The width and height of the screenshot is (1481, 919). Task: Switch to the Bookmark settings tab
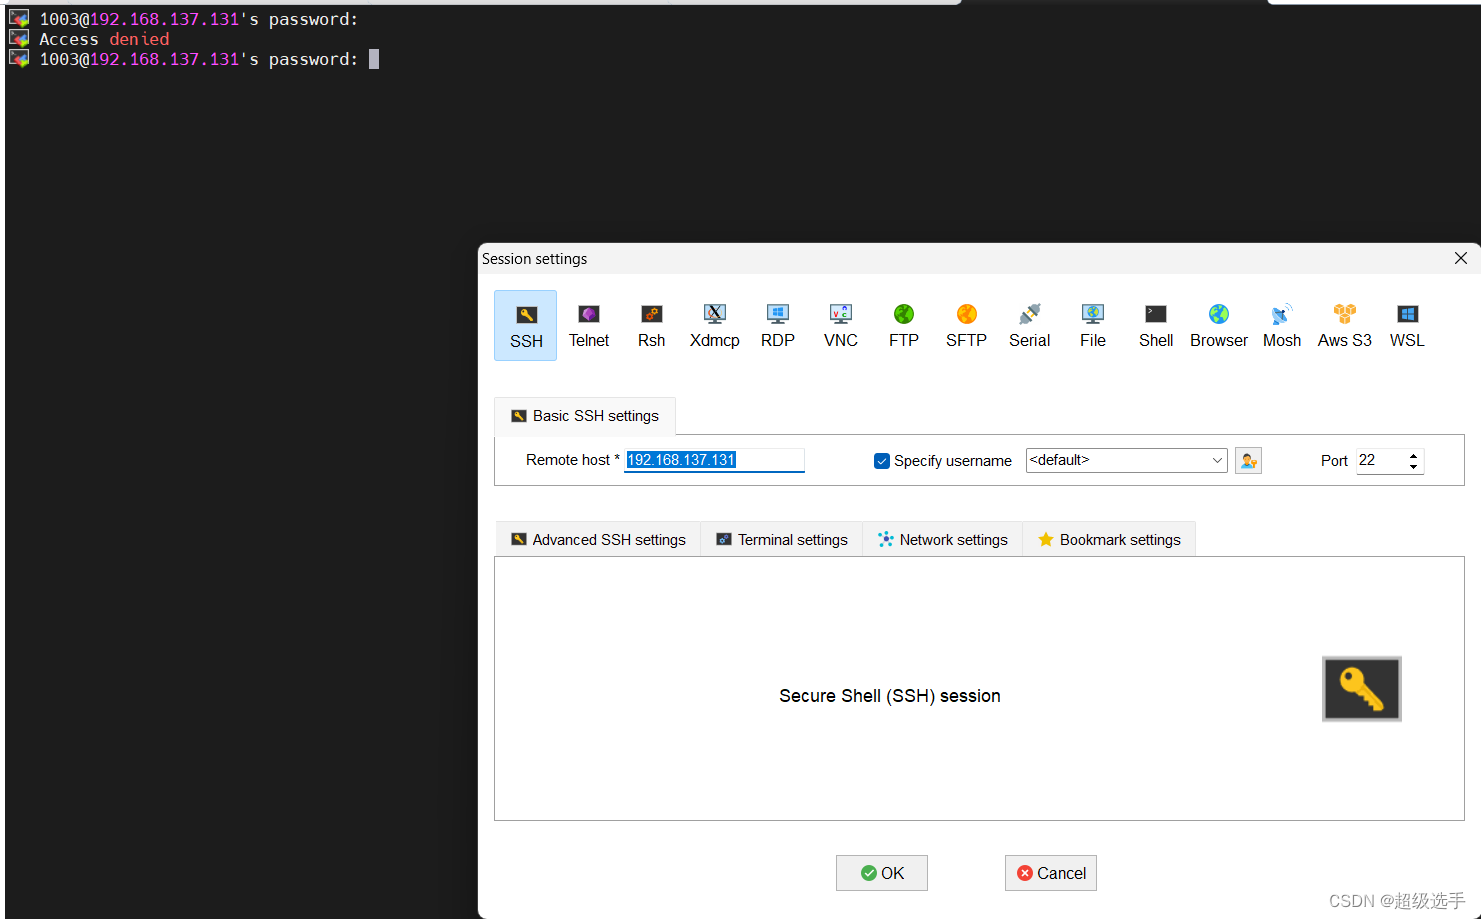coord(1109,539)
